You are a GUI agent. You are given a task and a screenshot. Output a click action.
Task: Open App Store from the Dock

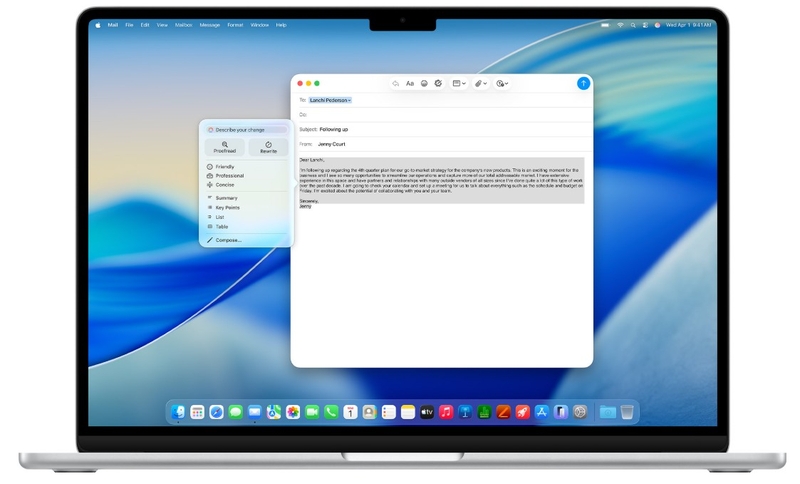(541, 412)
